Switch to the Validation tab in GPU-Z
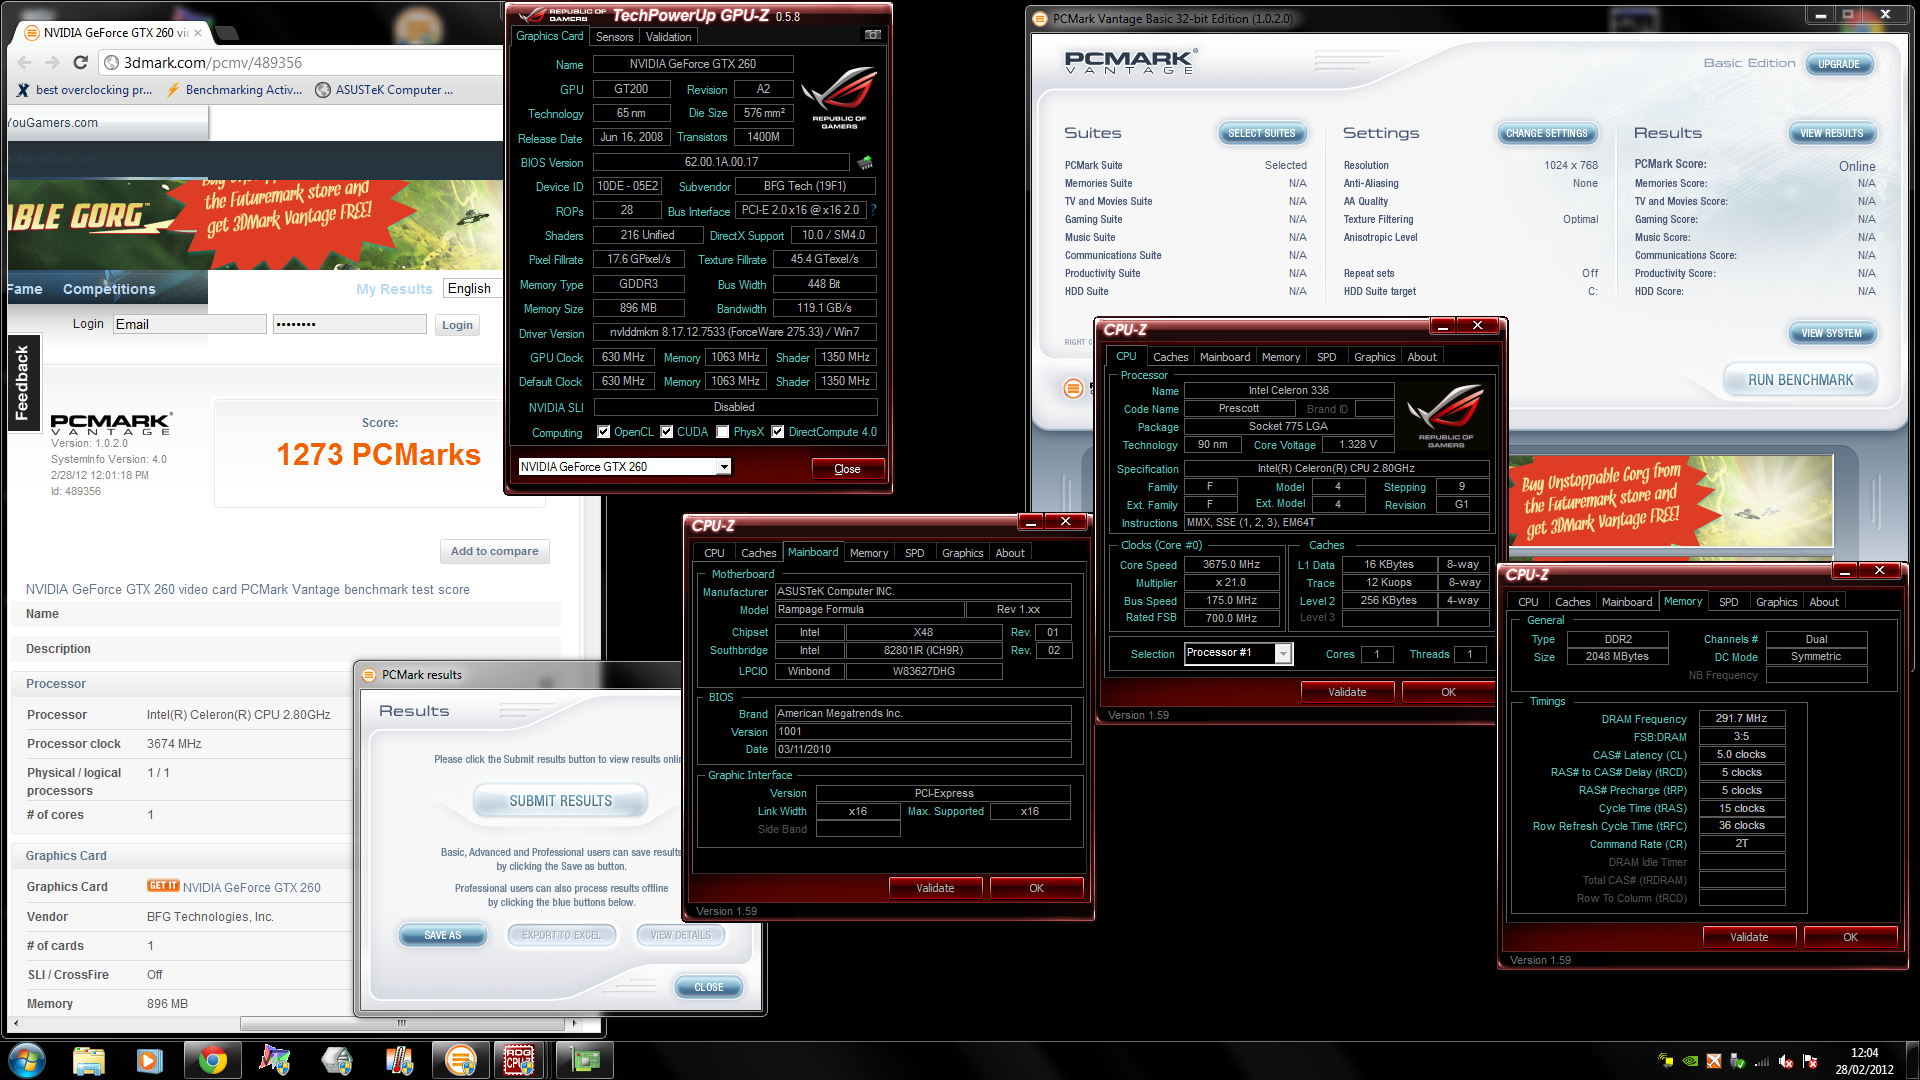This screenshot has width=1920, height=1080. (668, 37)
